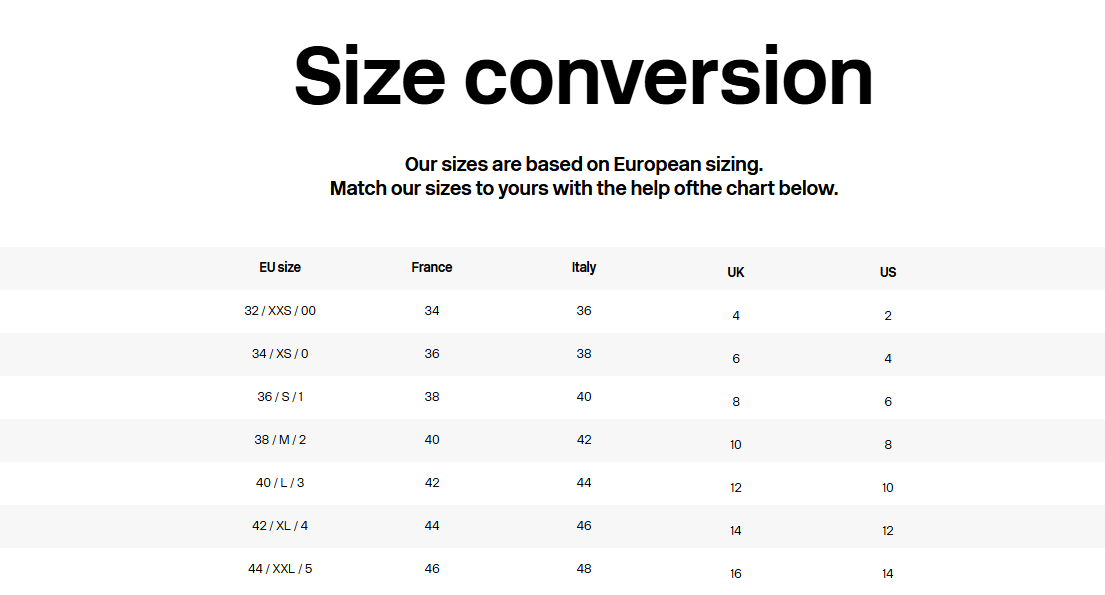Click Italy size 48 in XXL row
Viewport: 1105px width, 595px height.
584,569
